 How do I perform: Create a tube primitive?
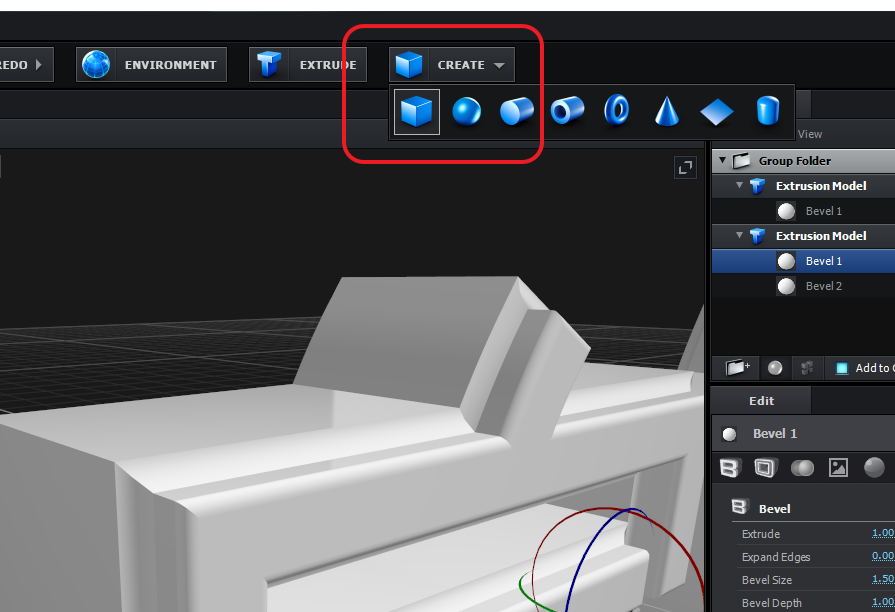click(x=567, y=110)
